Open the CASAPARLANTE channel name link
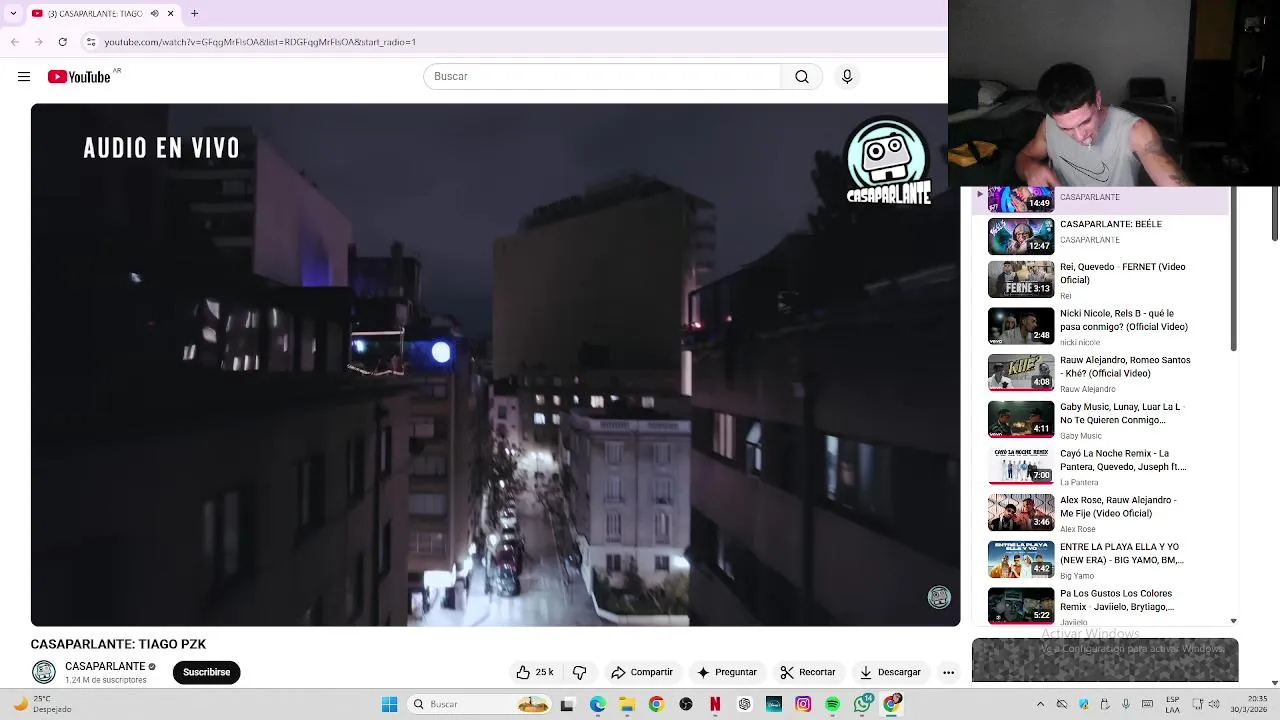The height and width of the screenshot is (720, 1280). tap(105, 666)
